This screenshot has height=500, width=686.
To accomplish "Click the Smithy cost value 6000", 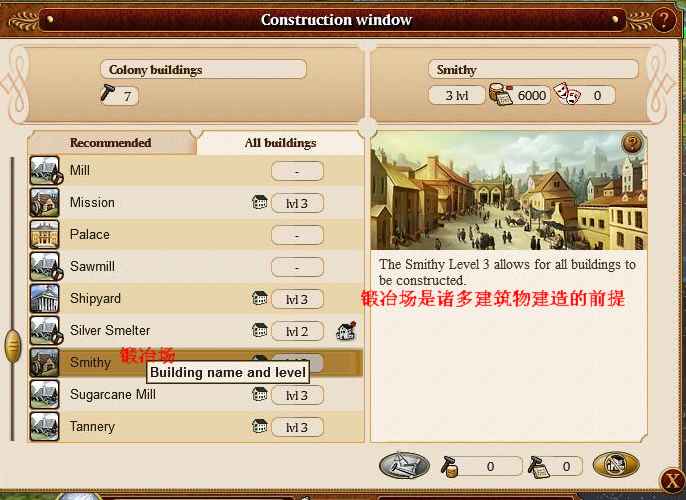I will (532, 95).
